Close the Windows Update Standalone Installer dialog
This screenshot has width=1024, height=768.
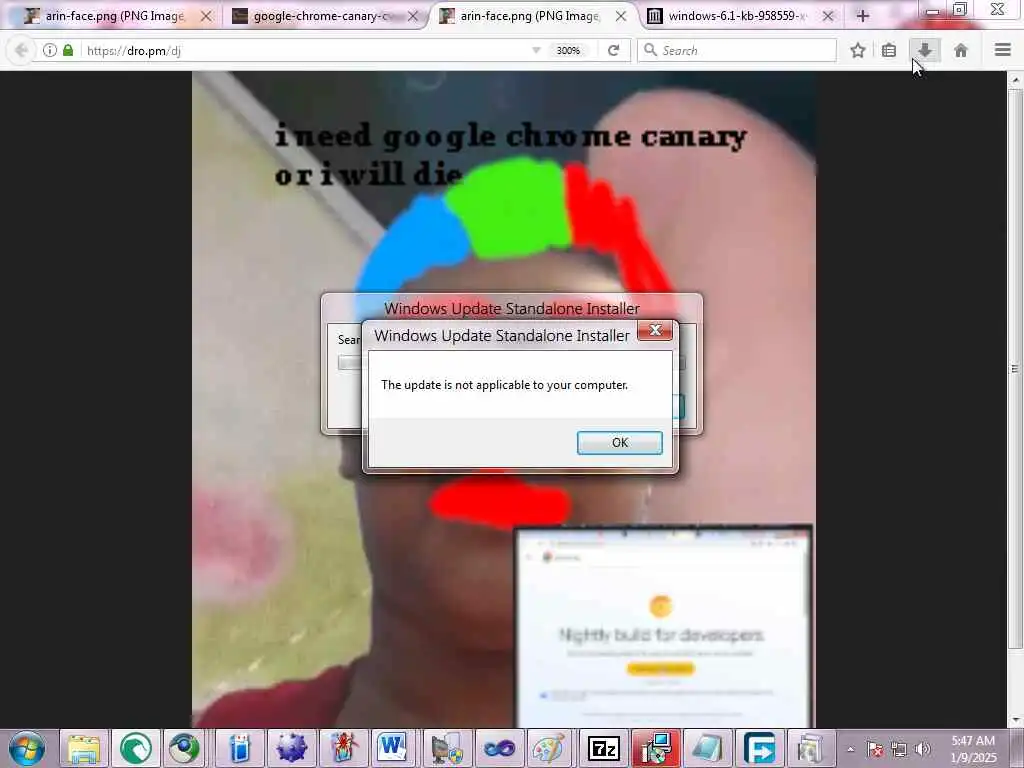click(655, 330)
